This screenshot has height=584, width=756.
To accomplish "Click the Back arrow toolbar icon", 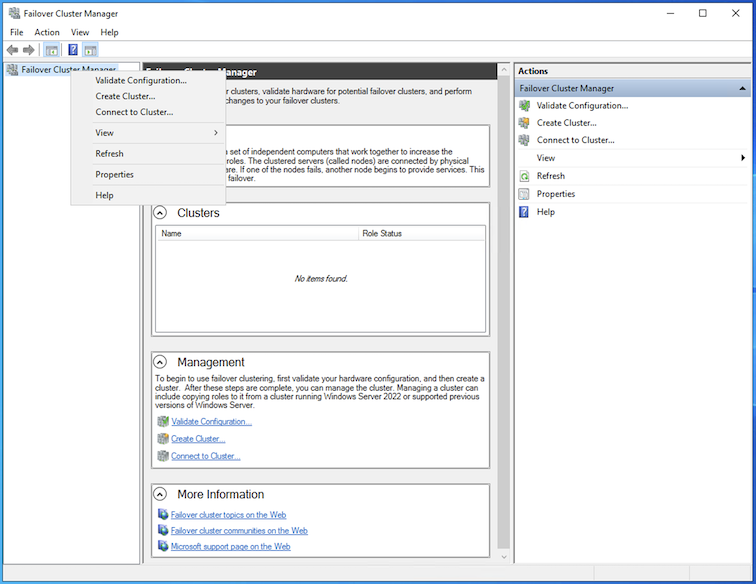I will (x=13, y=50).
